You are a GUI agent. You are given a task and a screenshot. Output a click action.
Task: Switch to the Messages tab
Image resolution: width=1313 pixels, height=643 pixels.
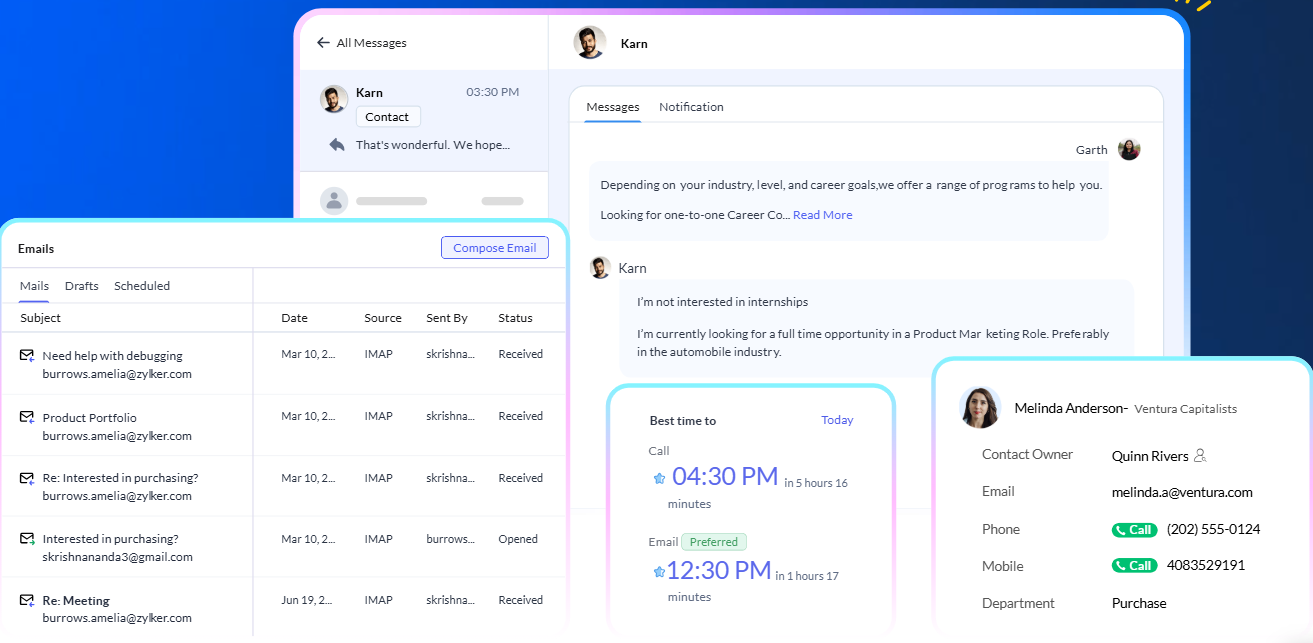coord(613,107)
